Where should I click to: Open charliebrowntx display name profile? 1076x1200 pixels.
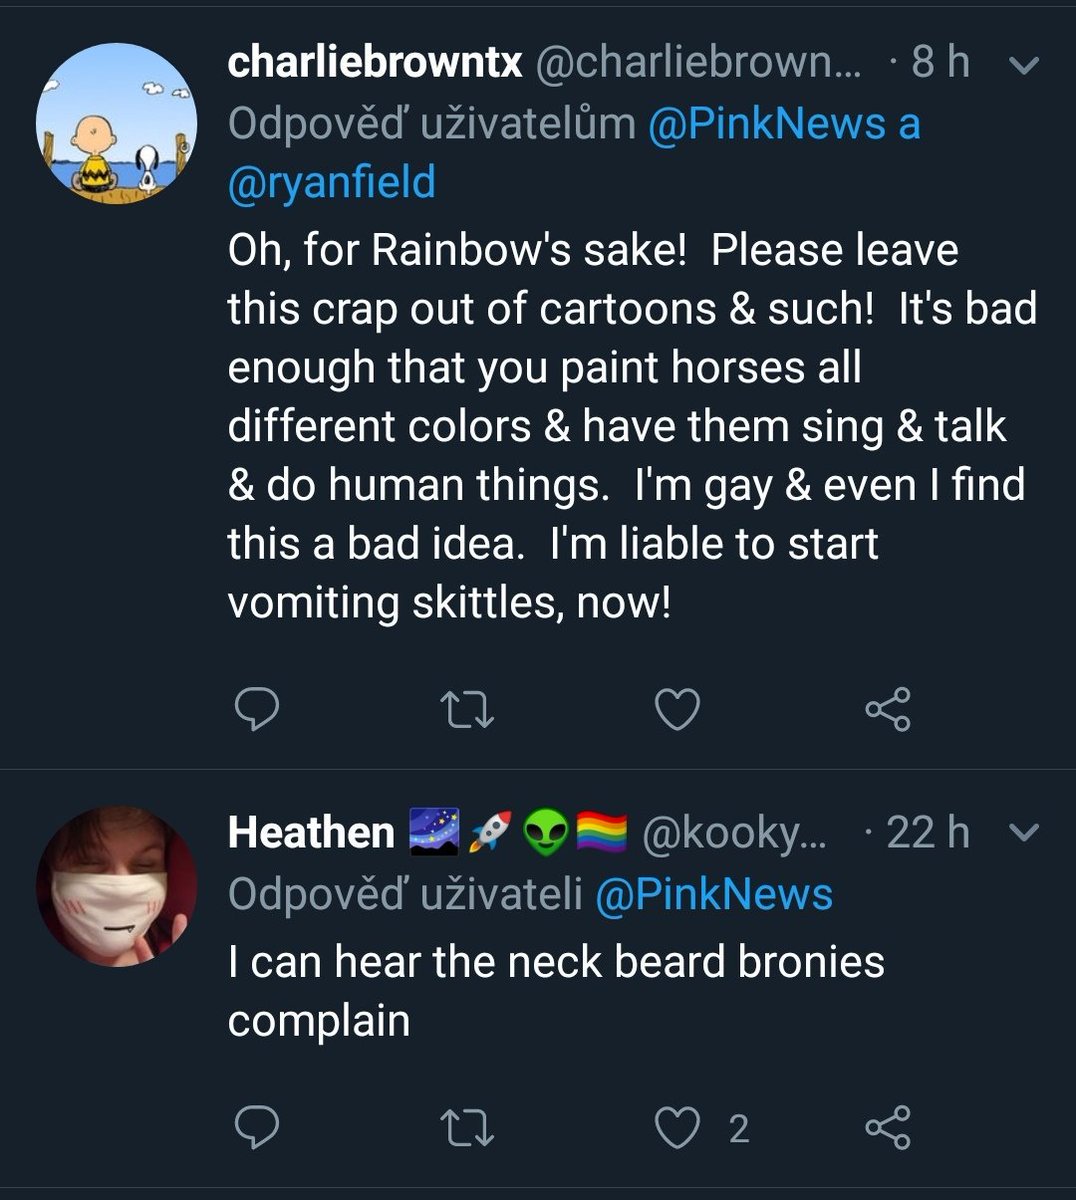click(x=375, y=63)
